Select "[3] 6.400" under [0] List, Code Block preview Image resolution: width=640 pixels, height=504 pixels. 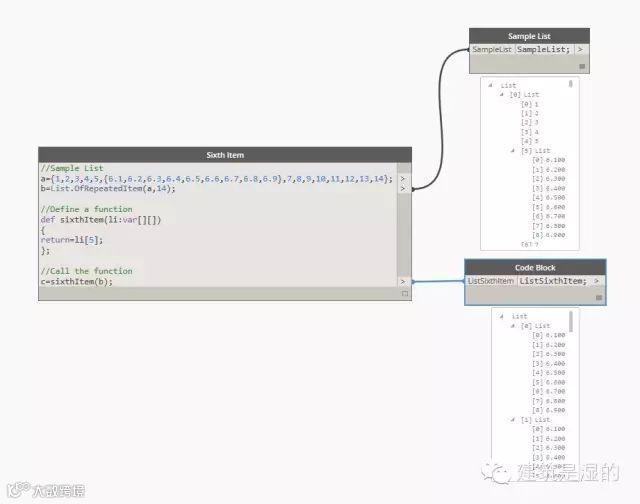(549, 363)
